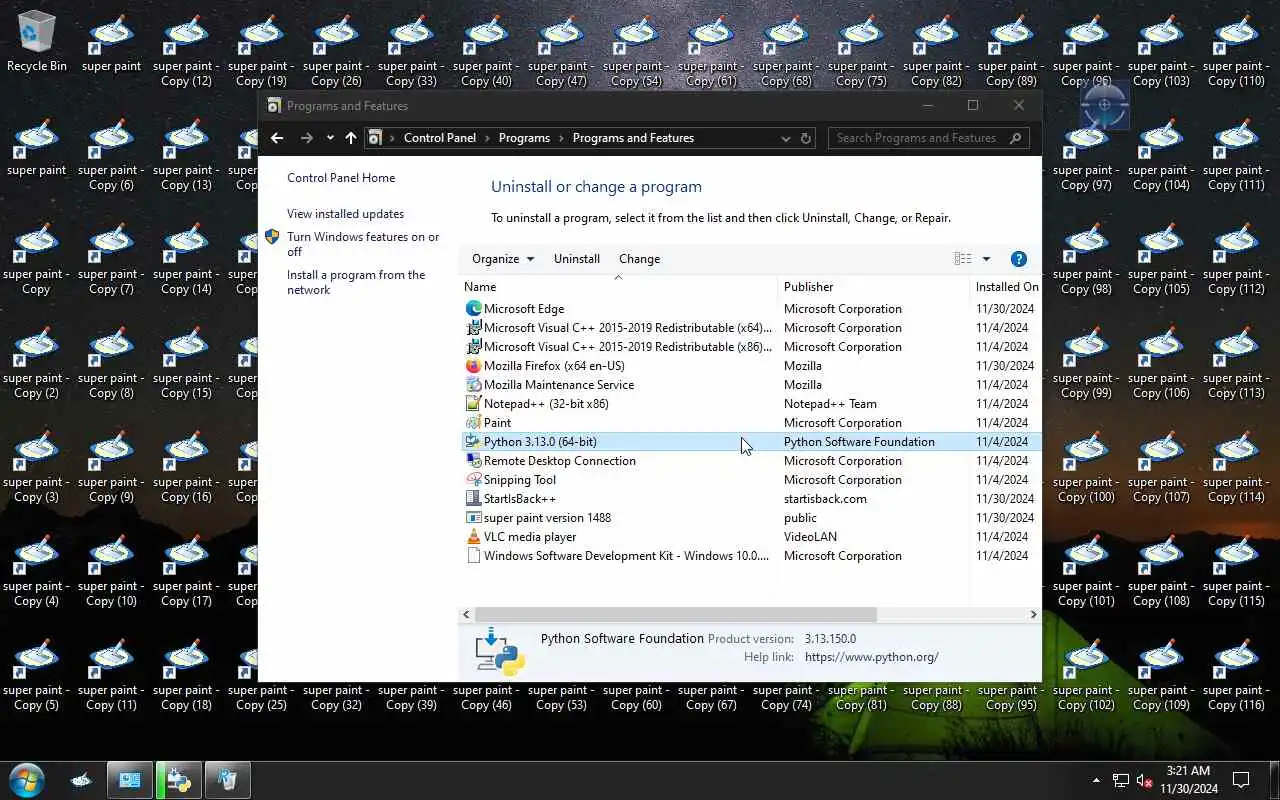Select Microsoft Visual C++ 2015-2019 Redistributable (x64) row

tap(750, 328)
